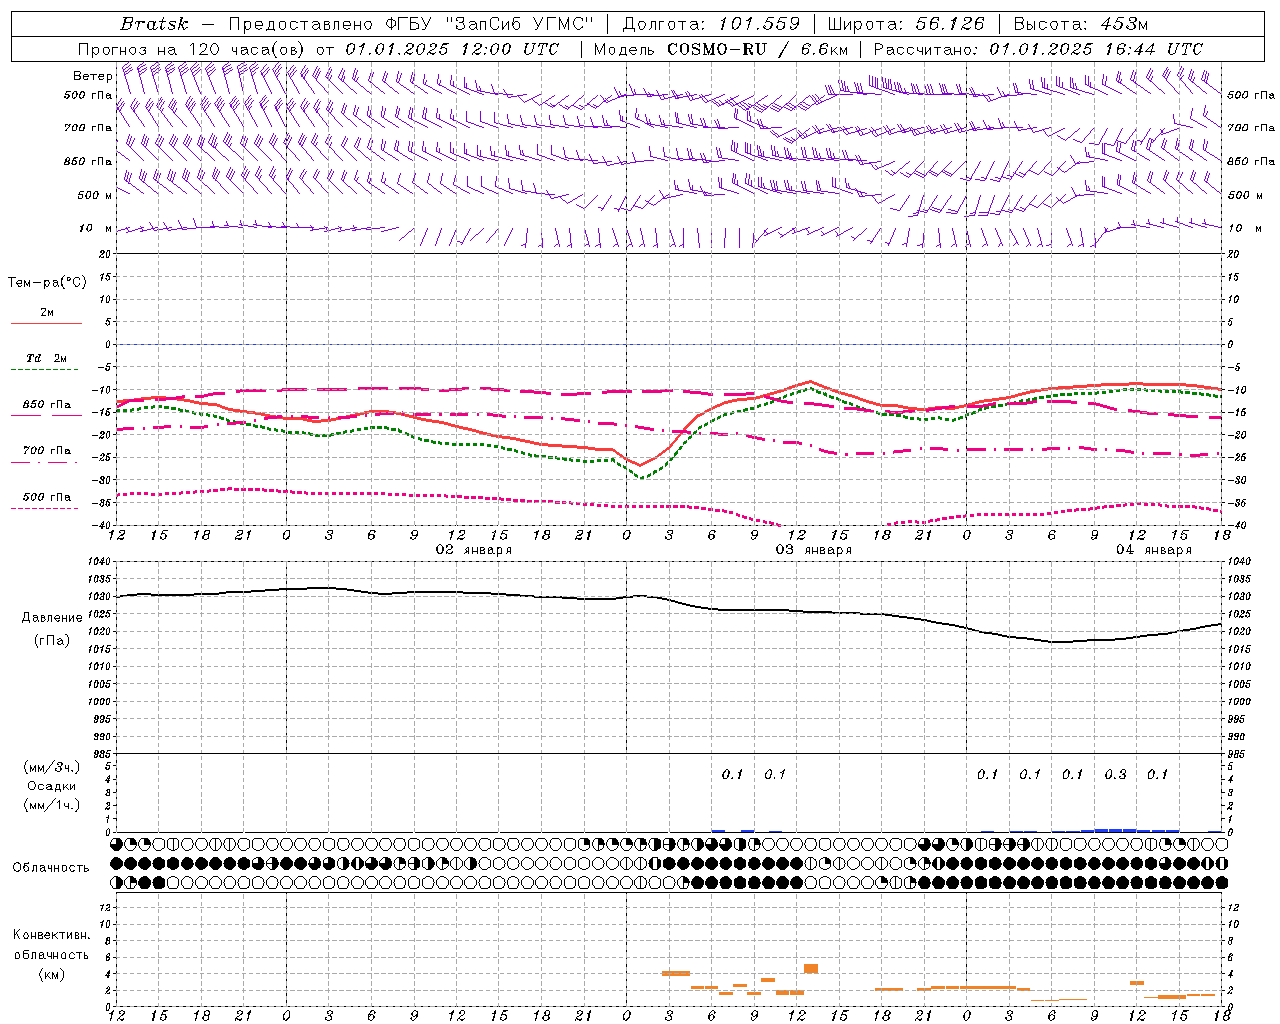The height and width of the screenshot is (1024, 1280).
Task: Click the "Td 2м" dew point legend entry
Action: (x=47, y=358)
